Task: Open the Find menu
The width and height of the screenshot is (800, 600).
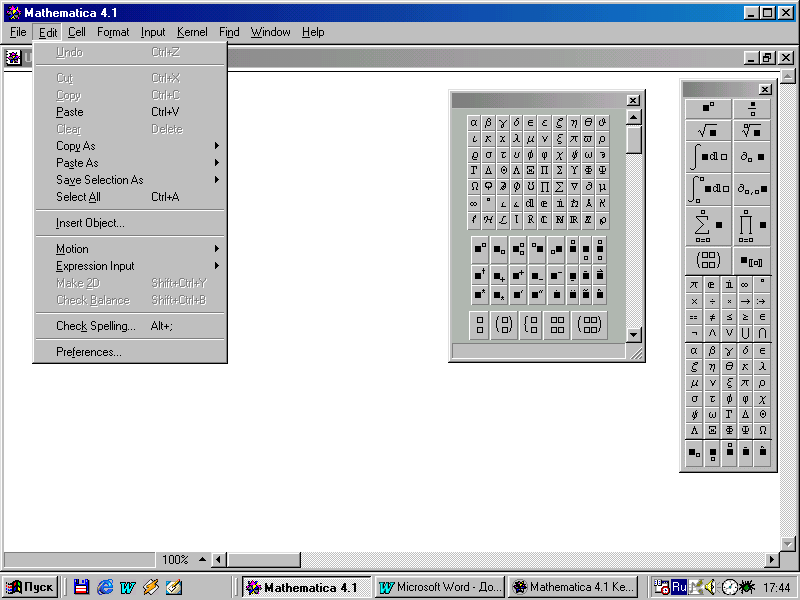Action: click(229, 32)
